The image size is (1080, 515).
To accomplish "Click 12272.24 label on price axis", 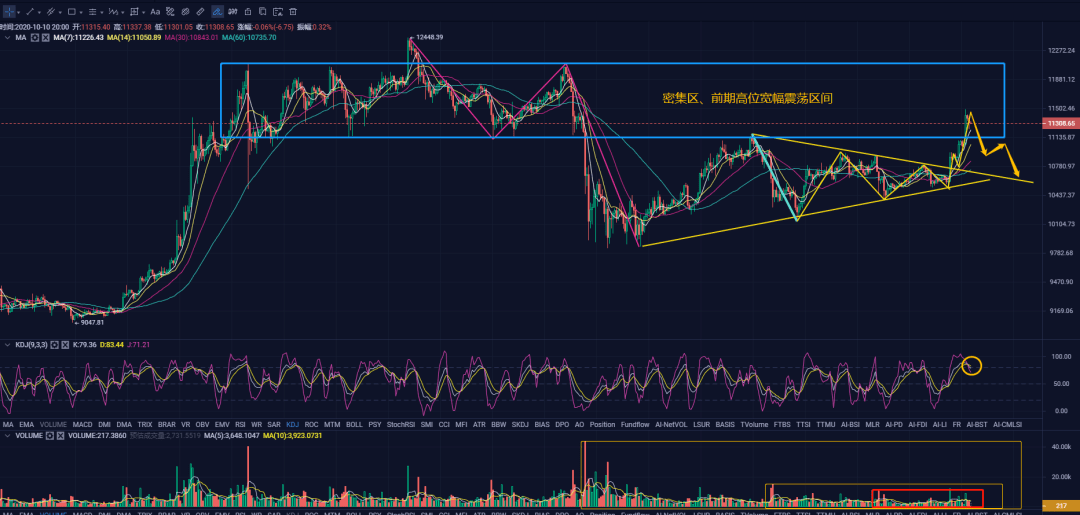I will pos(1061,51).
